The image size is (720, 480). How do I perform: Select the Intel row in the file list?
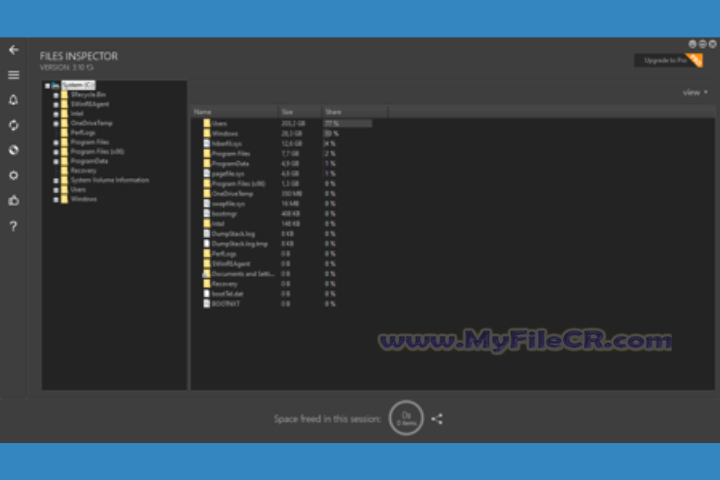point(452,224)
